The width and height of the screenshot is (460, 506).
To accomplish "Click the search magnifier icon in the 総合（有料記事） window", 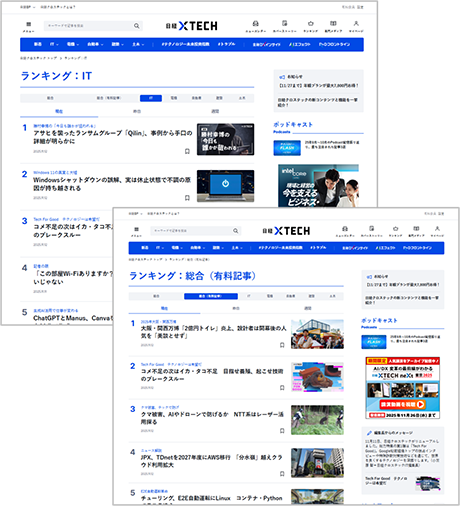I will point(236,231).
